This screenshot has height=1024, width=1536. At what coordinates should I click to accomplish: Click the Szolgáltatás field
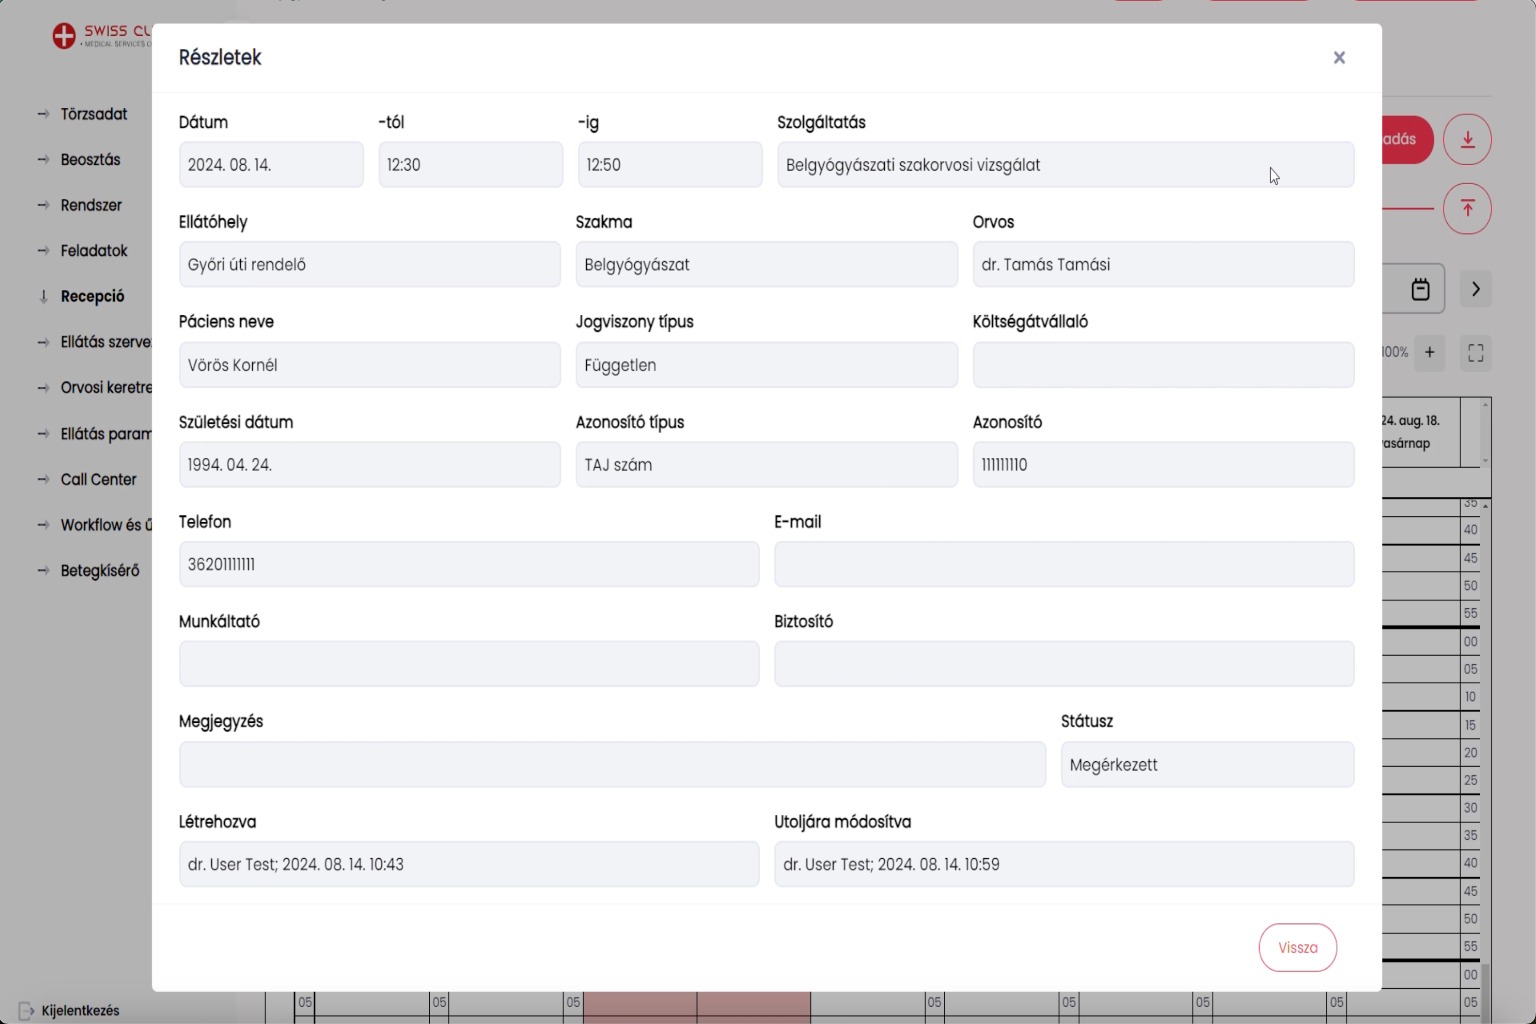click(1065, 165)
